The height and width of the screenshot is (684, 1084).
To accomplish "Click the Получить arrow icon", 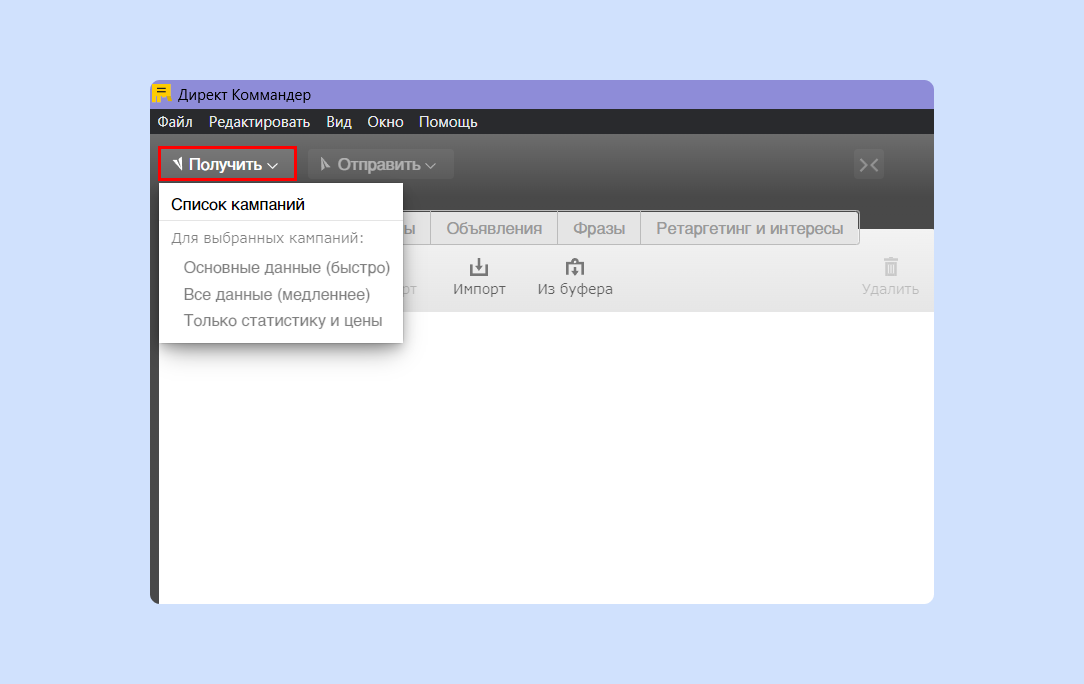I will 178,164.
